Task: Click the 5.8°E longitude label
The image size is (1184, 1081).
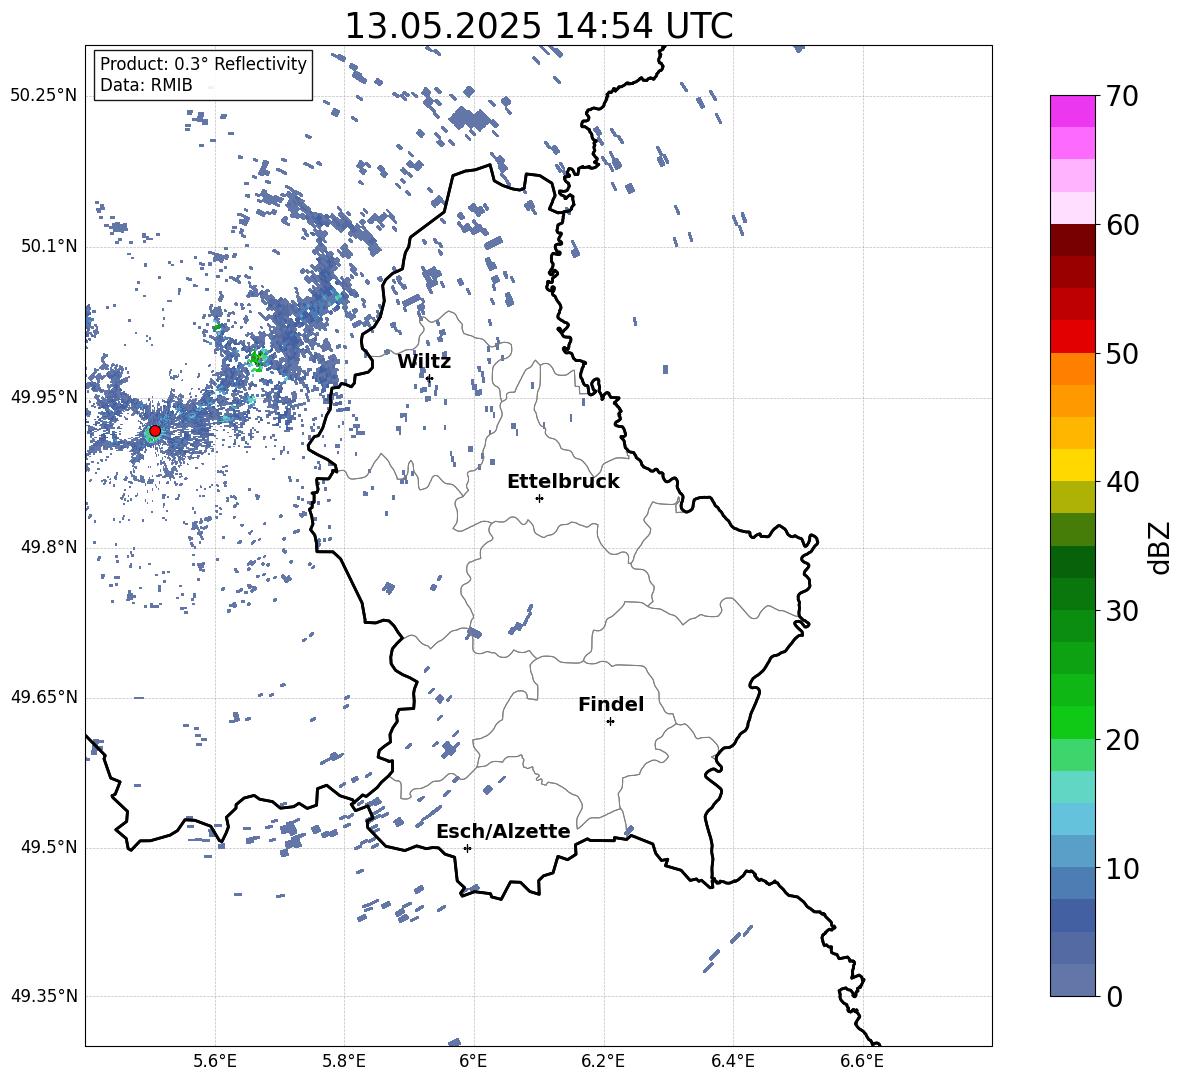Action: pyautogui.click(x=344, y=1061)
